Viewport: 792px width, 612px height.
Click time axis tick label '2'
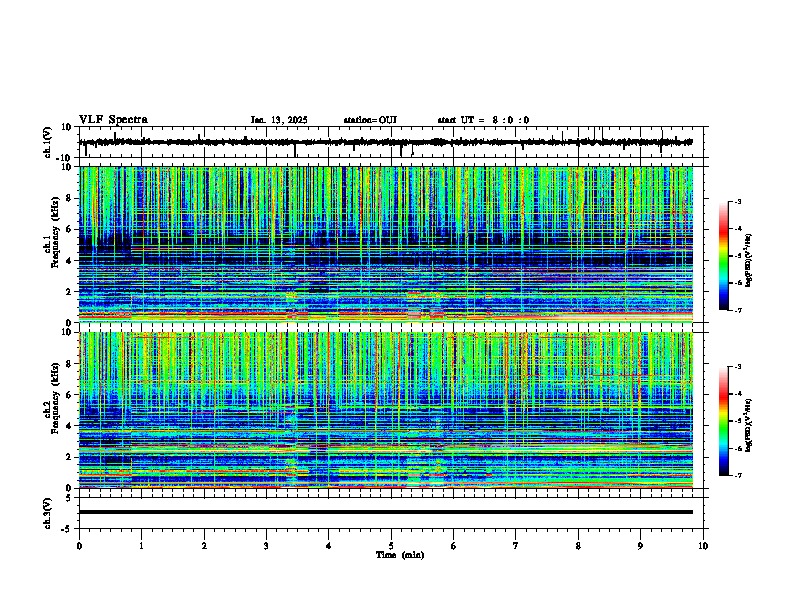[204, 546]
